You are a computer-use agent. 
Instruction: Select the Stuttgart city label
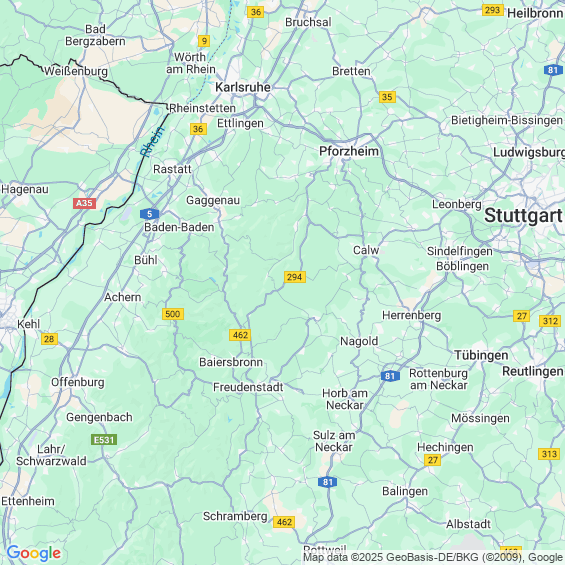[x=523, y=215]
